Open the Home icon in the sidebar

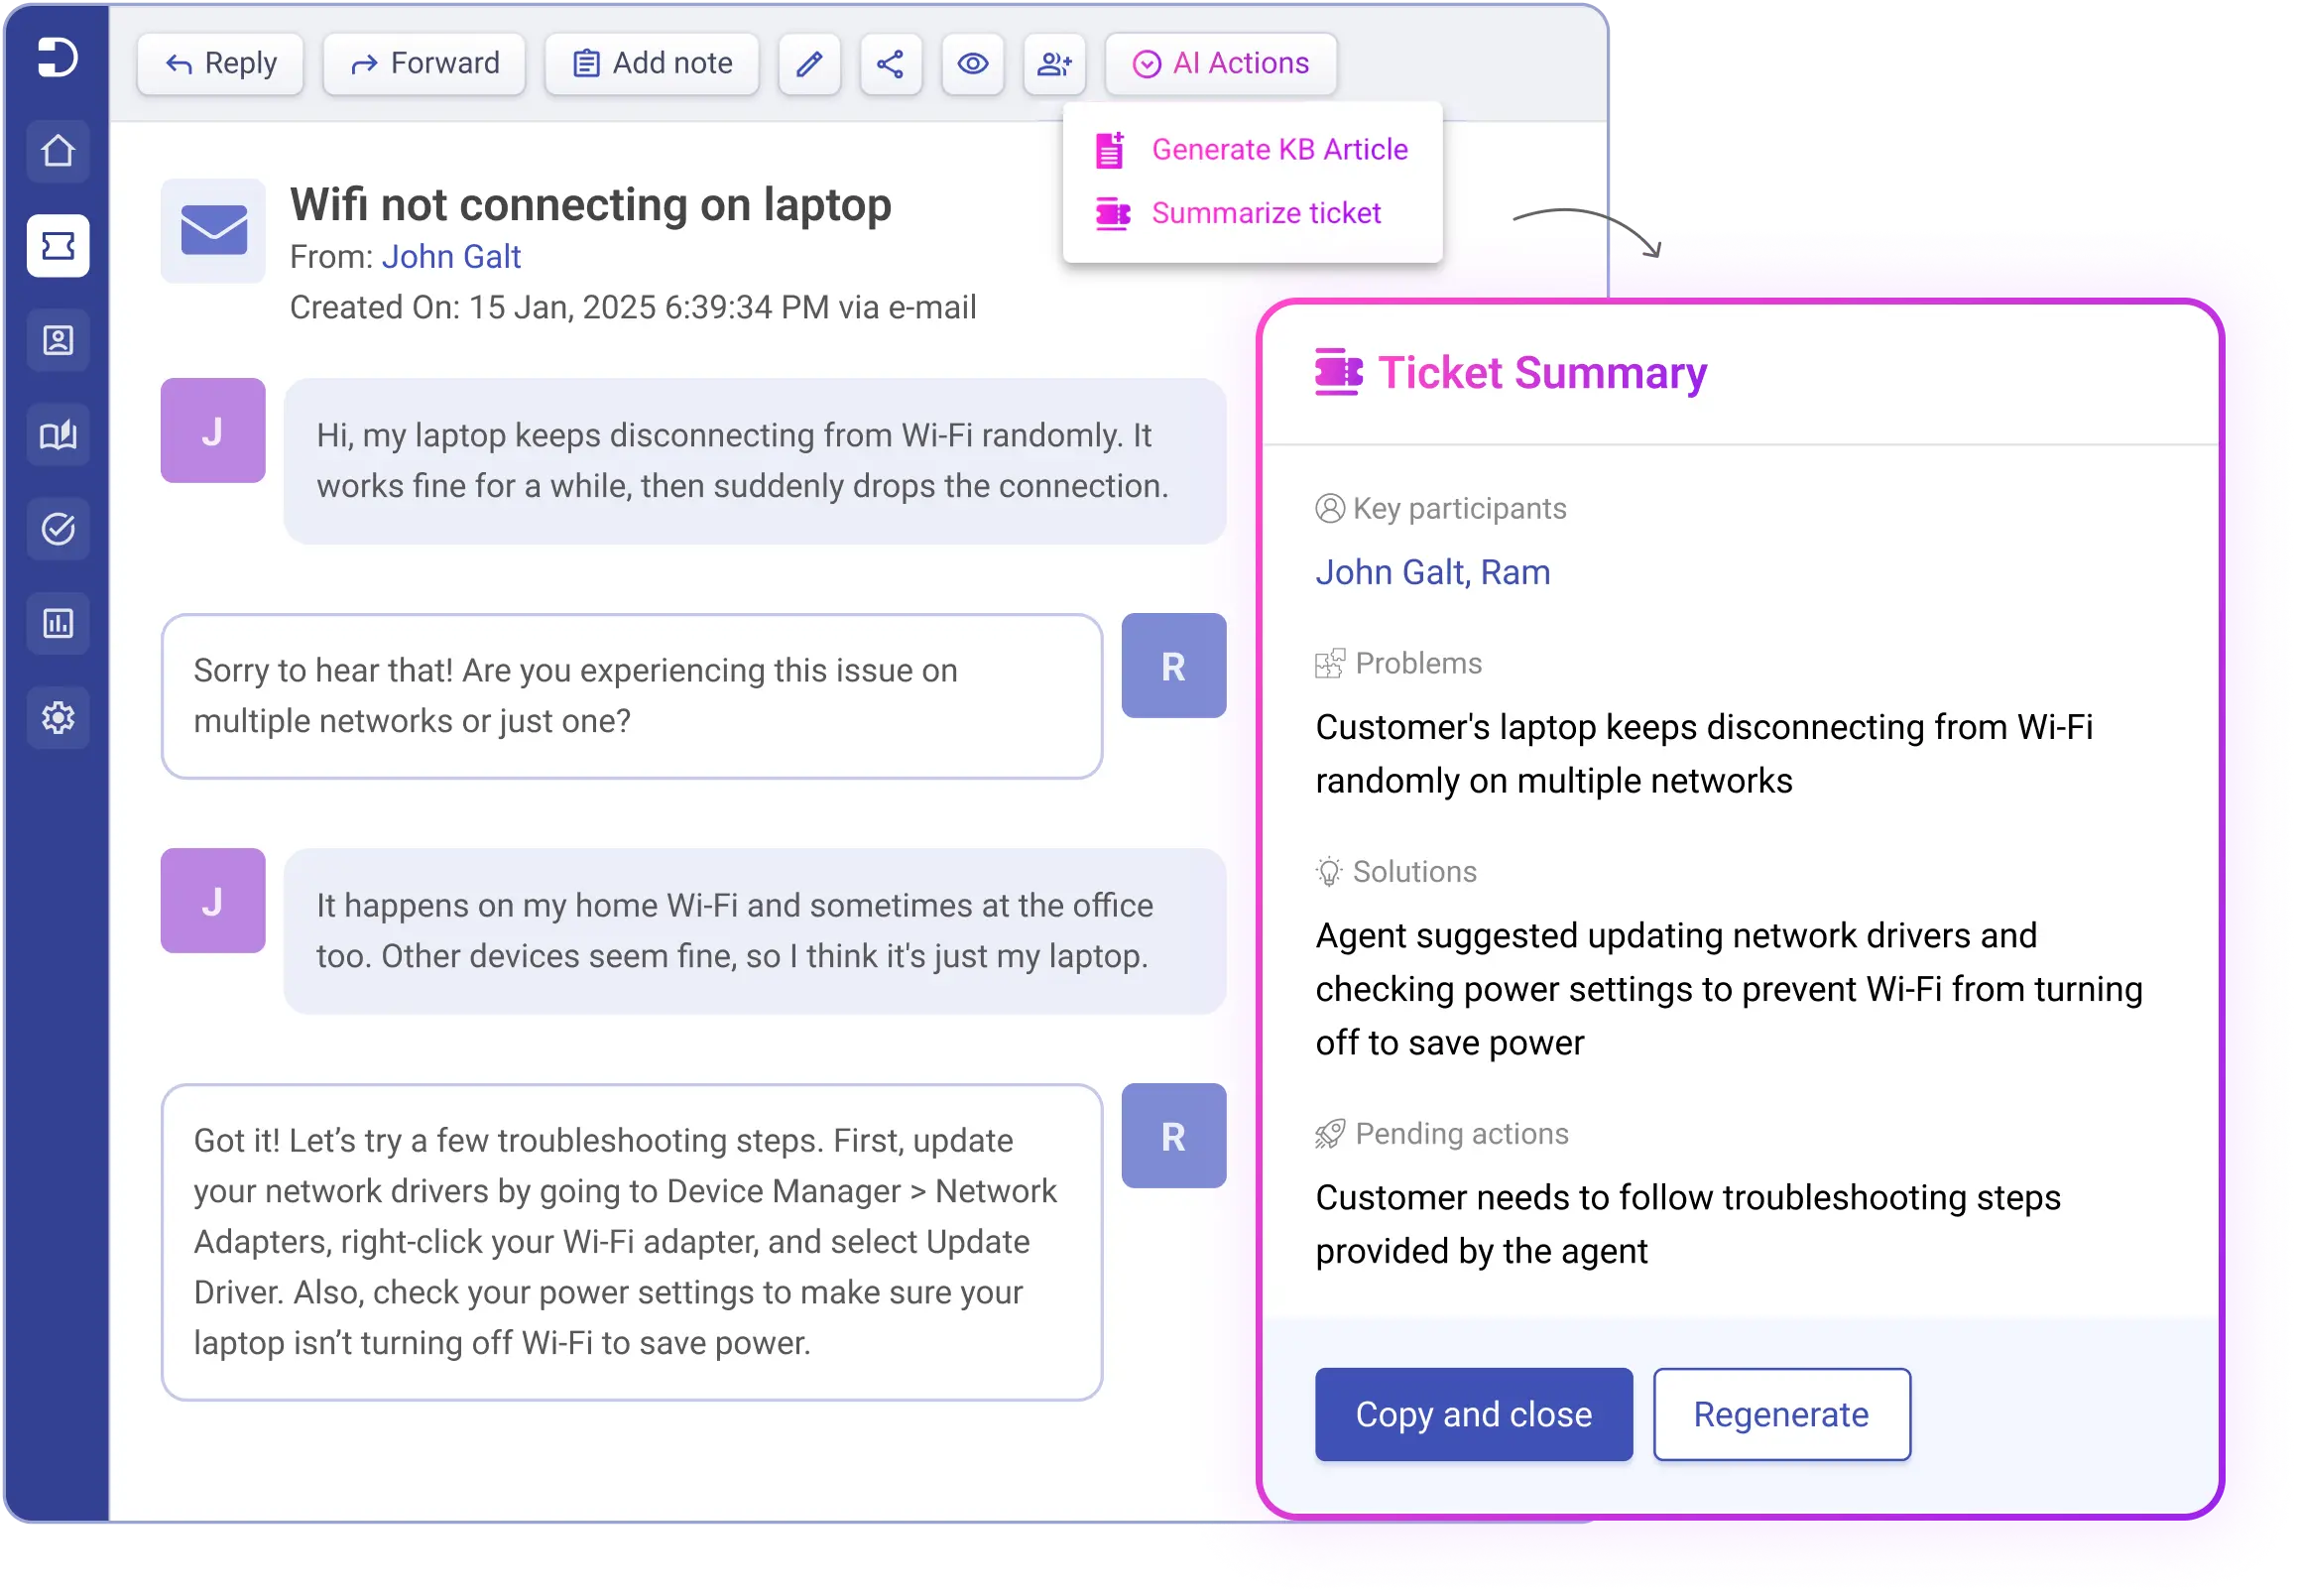point(57,151)
